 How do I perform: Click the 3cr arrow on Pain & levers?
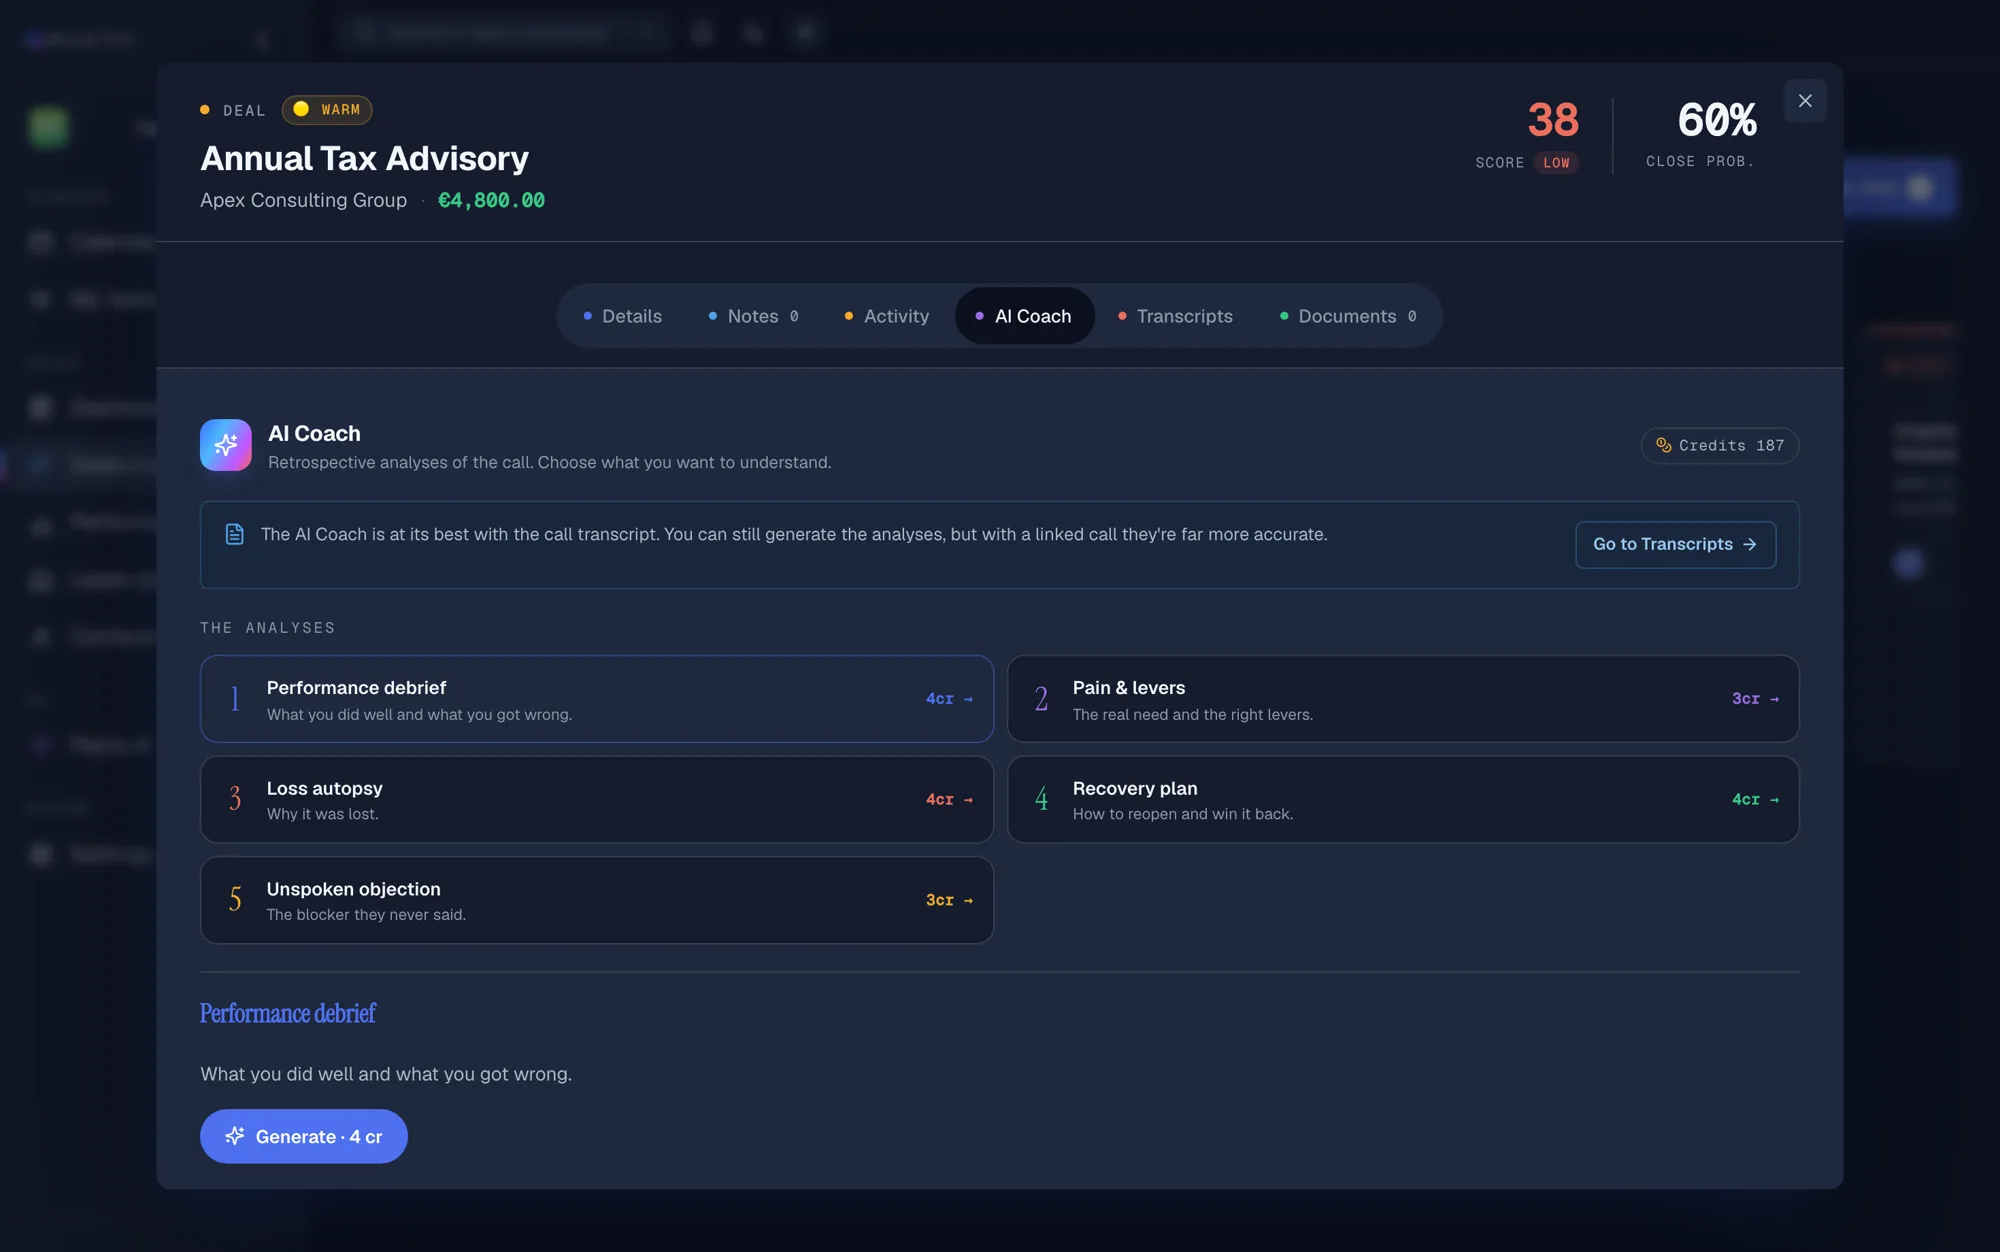click(1755, 699)
